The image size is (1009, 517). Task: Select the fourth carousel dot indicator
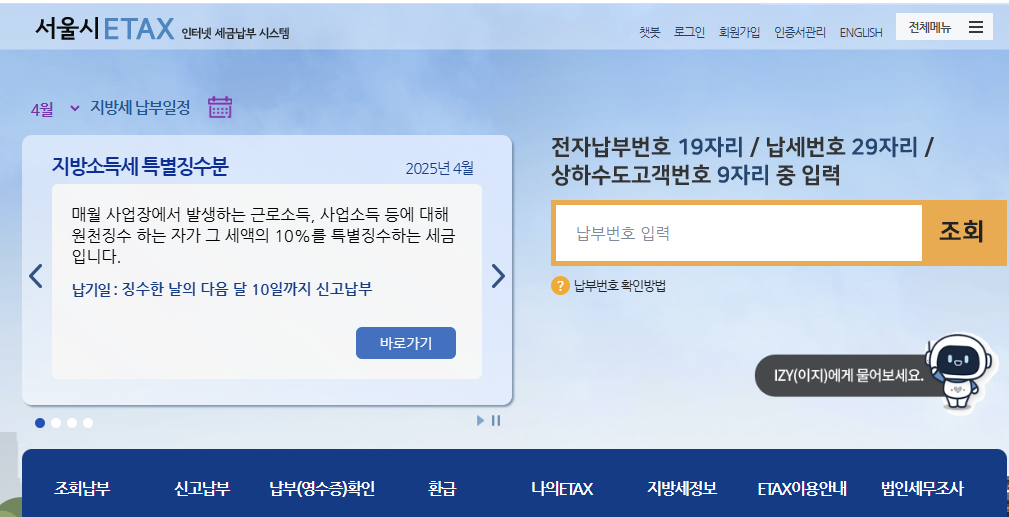tap(88, 423)
